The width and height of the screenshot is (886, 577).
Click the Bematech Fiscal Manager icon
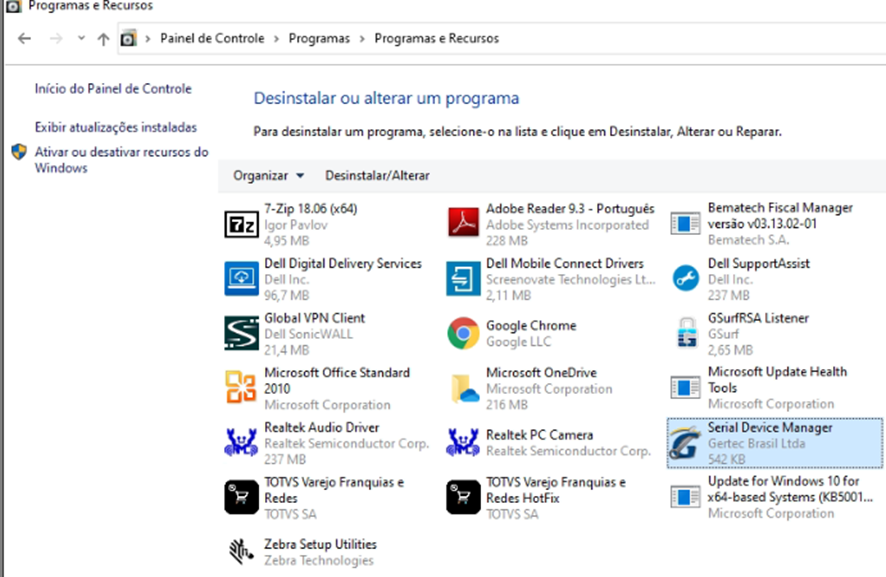pyautogui.click(x=685, y=224)
